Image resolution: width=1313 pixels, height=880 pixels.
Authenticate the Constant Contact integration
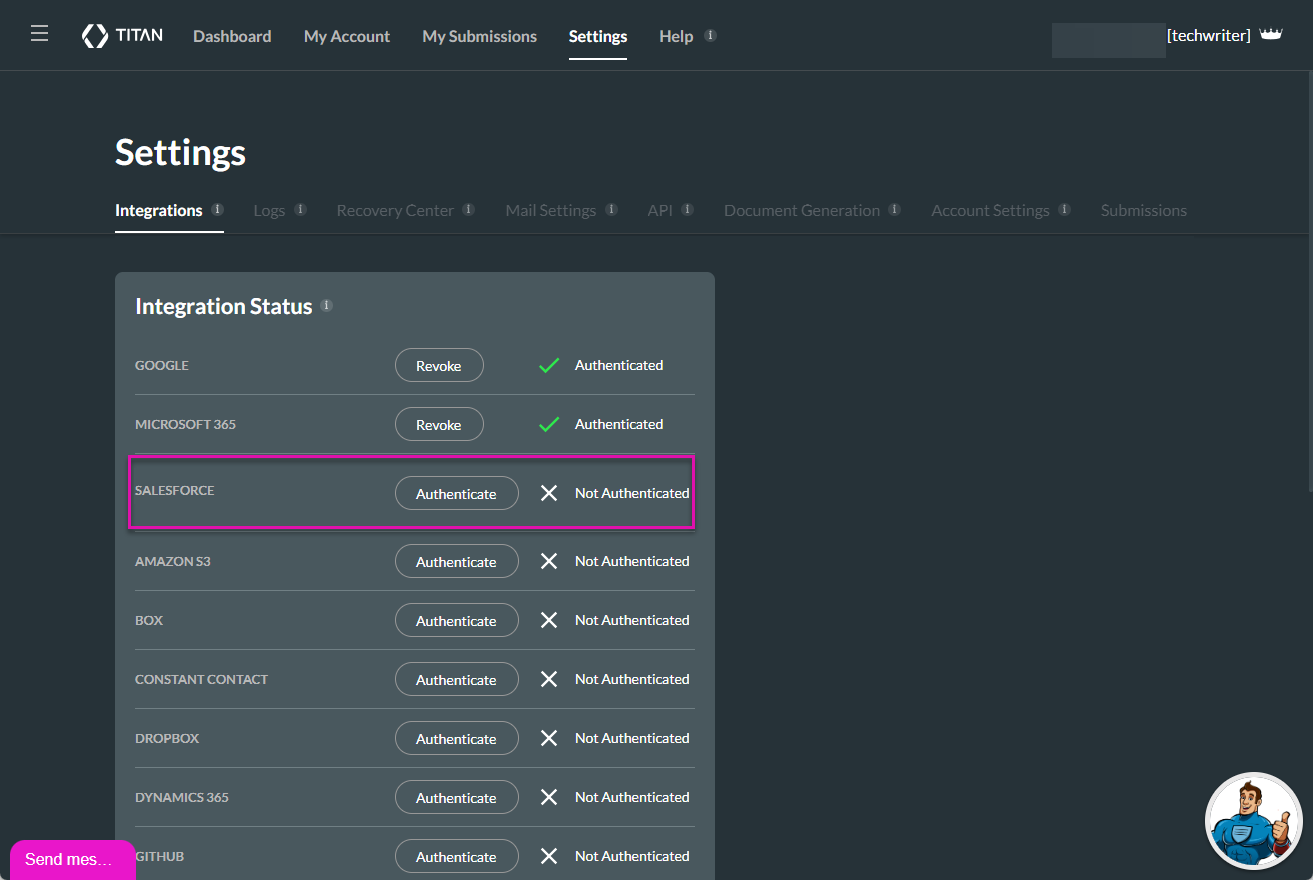(456, 679)
